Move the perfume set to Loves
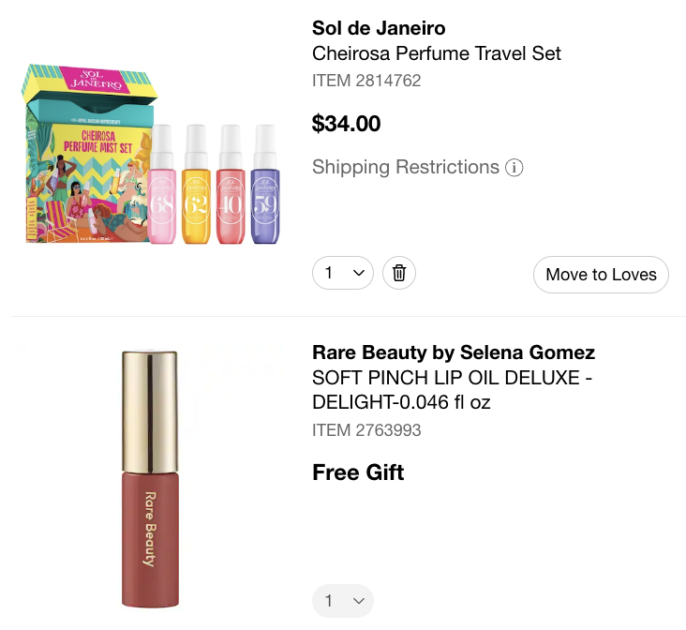This screenshot has height=630, width=686. pyautogui.click(x=601, y=274)
